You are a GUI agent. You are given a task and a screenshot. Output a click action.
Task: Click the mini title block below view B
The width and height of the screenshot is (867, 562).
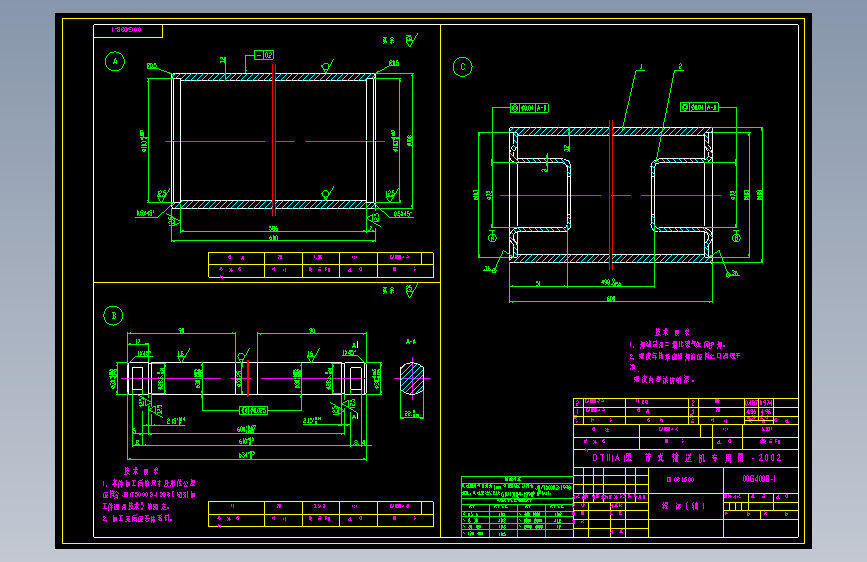321,514
